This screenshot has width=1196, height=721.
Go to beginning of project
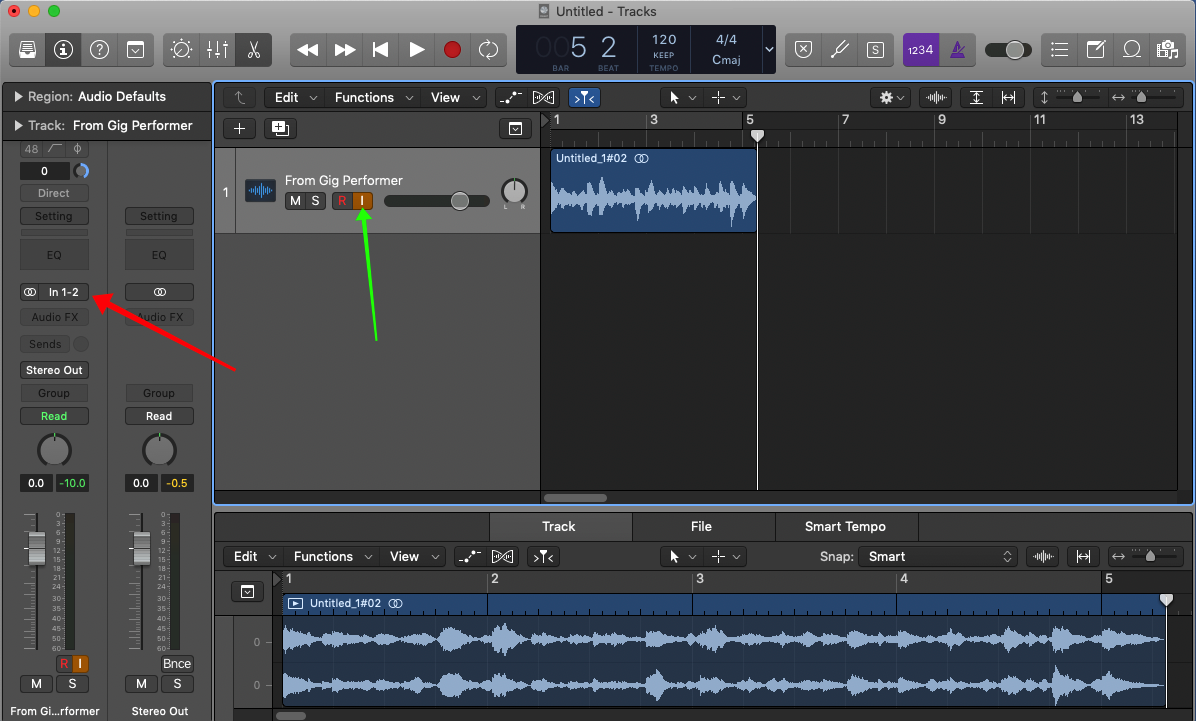(x=380, y=50)
